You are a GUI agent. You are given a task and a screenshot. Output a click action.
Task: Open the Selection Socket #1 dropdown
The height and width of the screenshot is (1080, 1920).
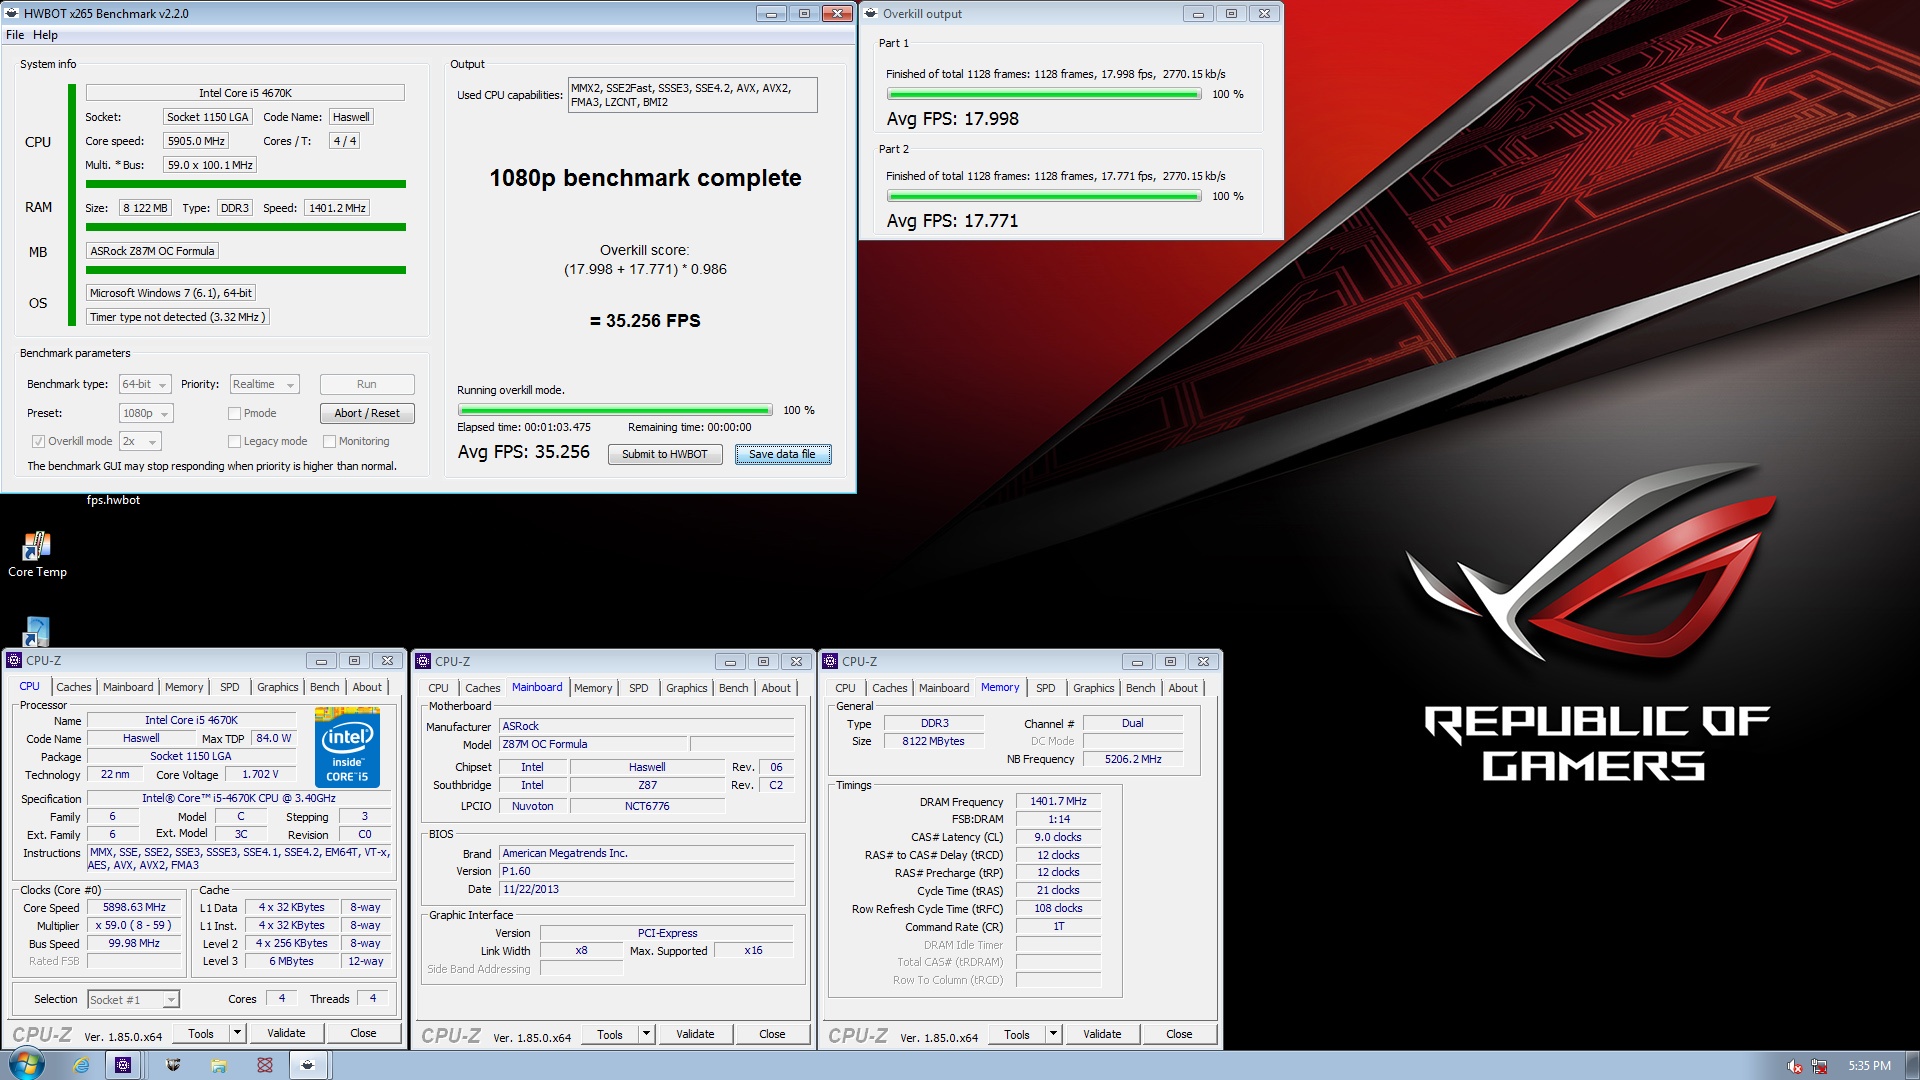[133, 999]
